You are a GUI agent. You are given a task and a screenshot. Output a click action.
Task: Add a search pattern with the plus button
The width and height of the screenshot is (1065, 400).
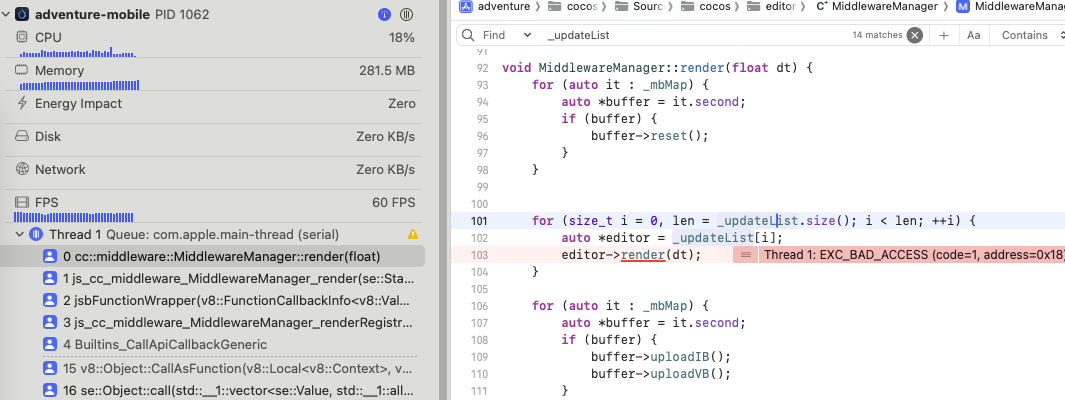click(943, 35)
